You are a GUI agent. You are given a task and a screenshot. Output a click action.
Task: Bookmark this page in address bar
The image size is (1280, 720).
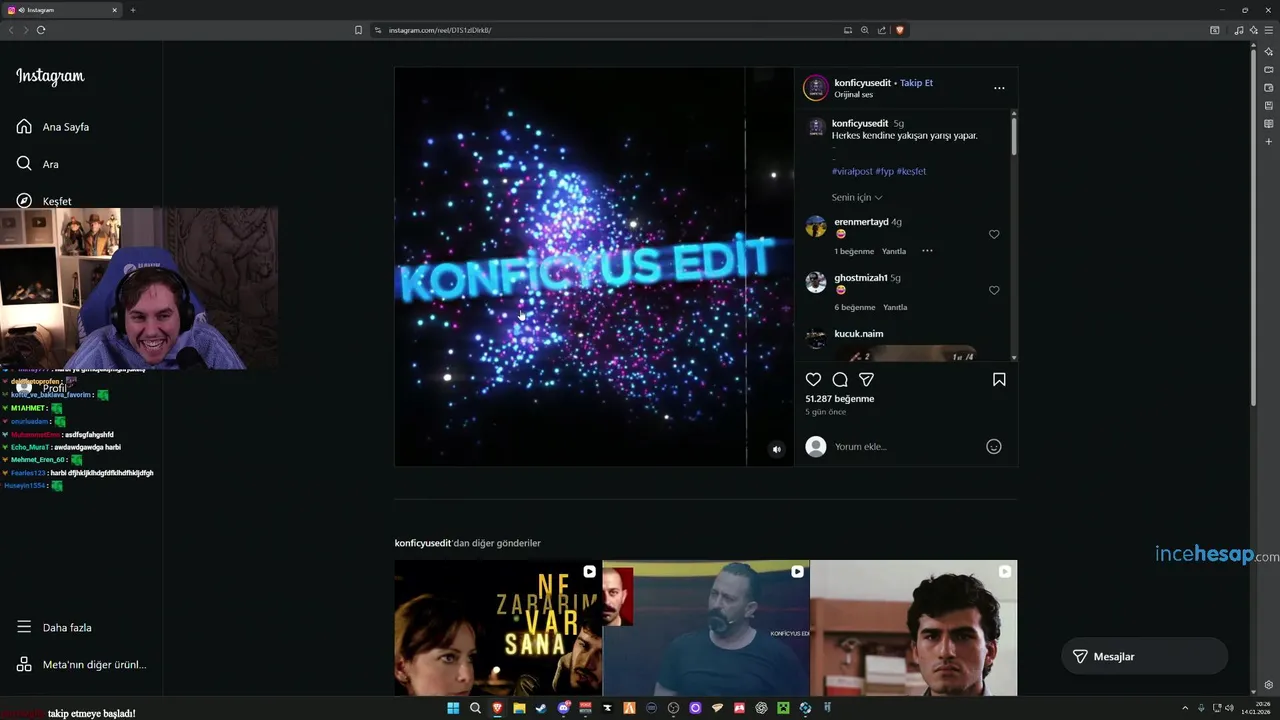(x=358, y=30)
